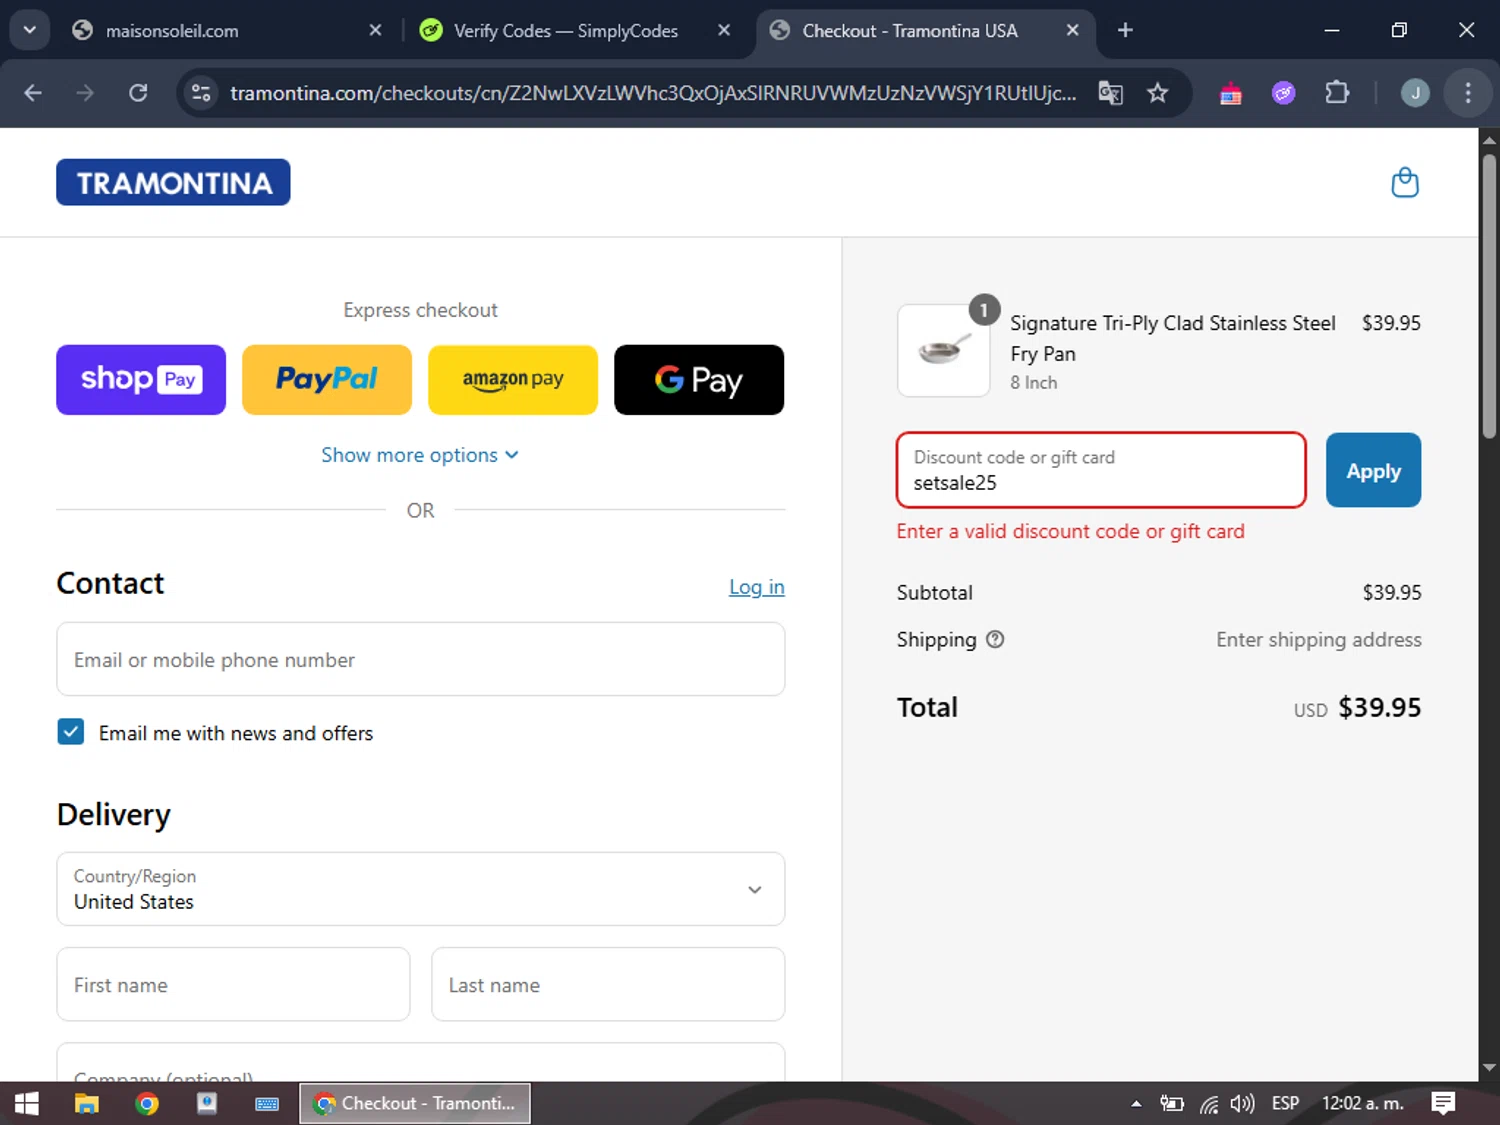Open the volume speaker tray icon
1500x1125 pixels.
click(1242, 1104)
